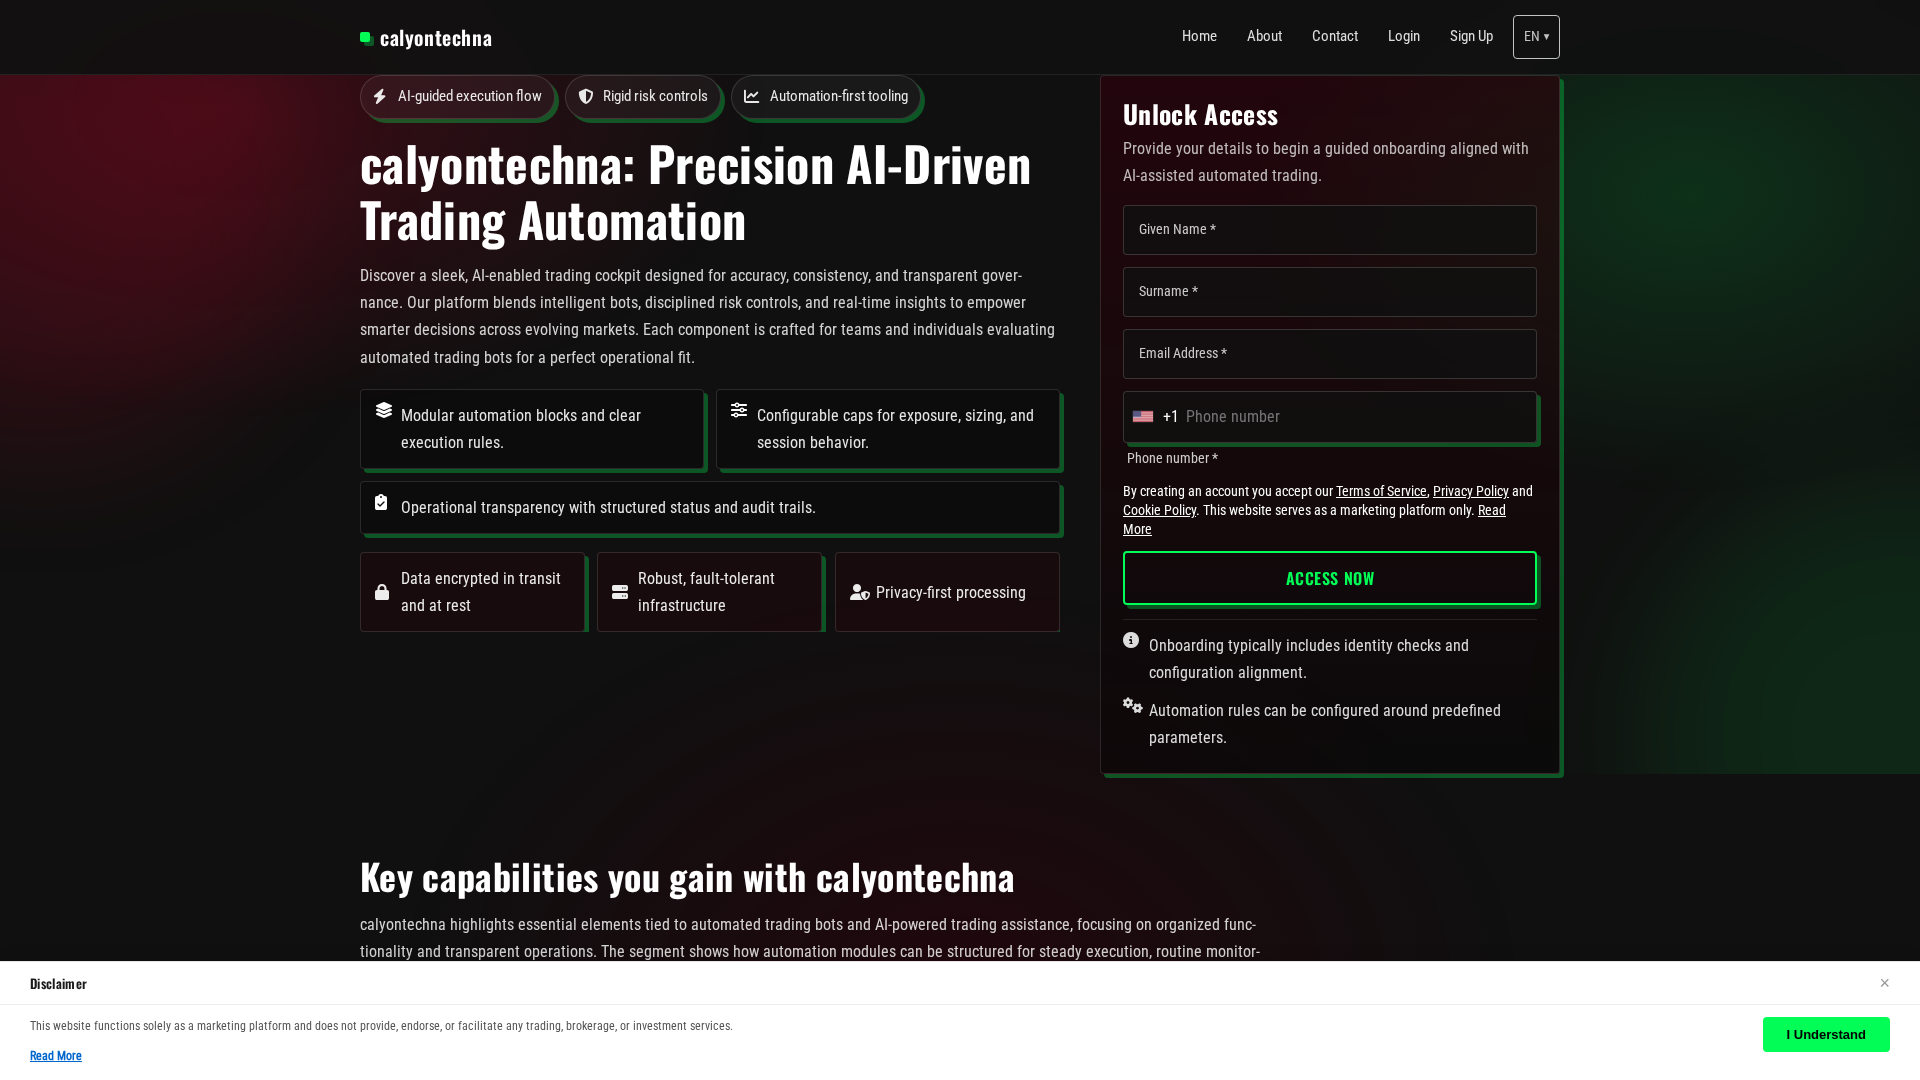Click the lightning bolt icon in AI-guided execution flow
Viewport: 1920px width, 1080px height.
(x=380, y=97)
